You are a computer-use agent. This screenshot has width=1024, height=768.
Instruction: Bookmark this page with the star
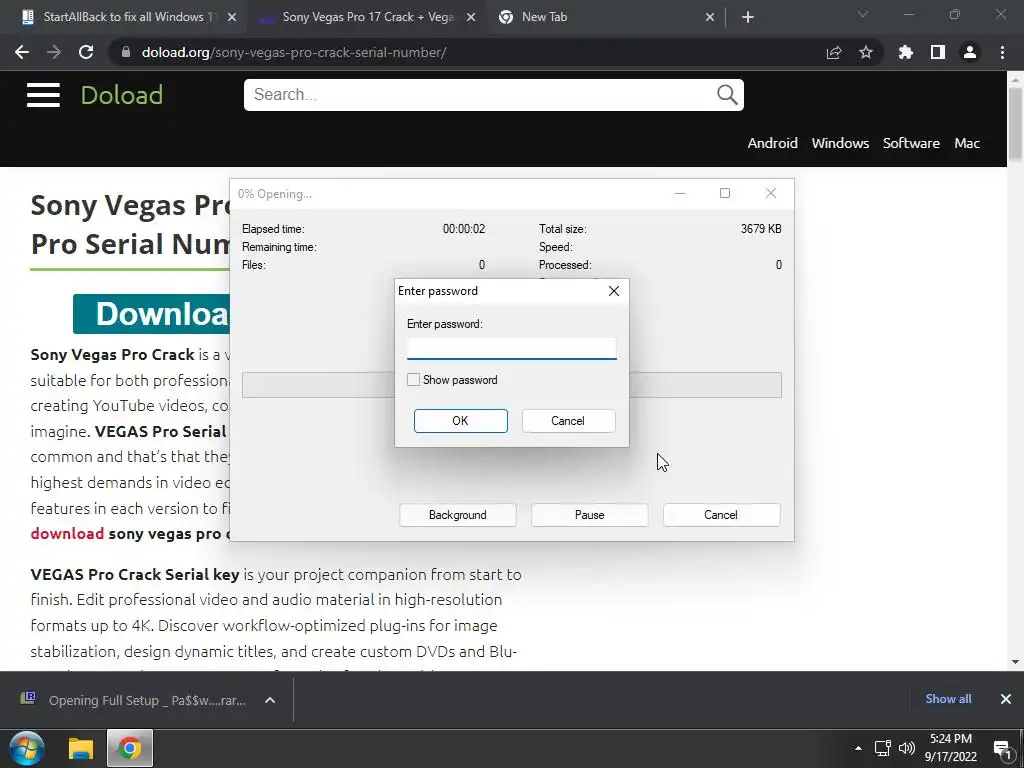pyautogui.click(x=865, y=52)
